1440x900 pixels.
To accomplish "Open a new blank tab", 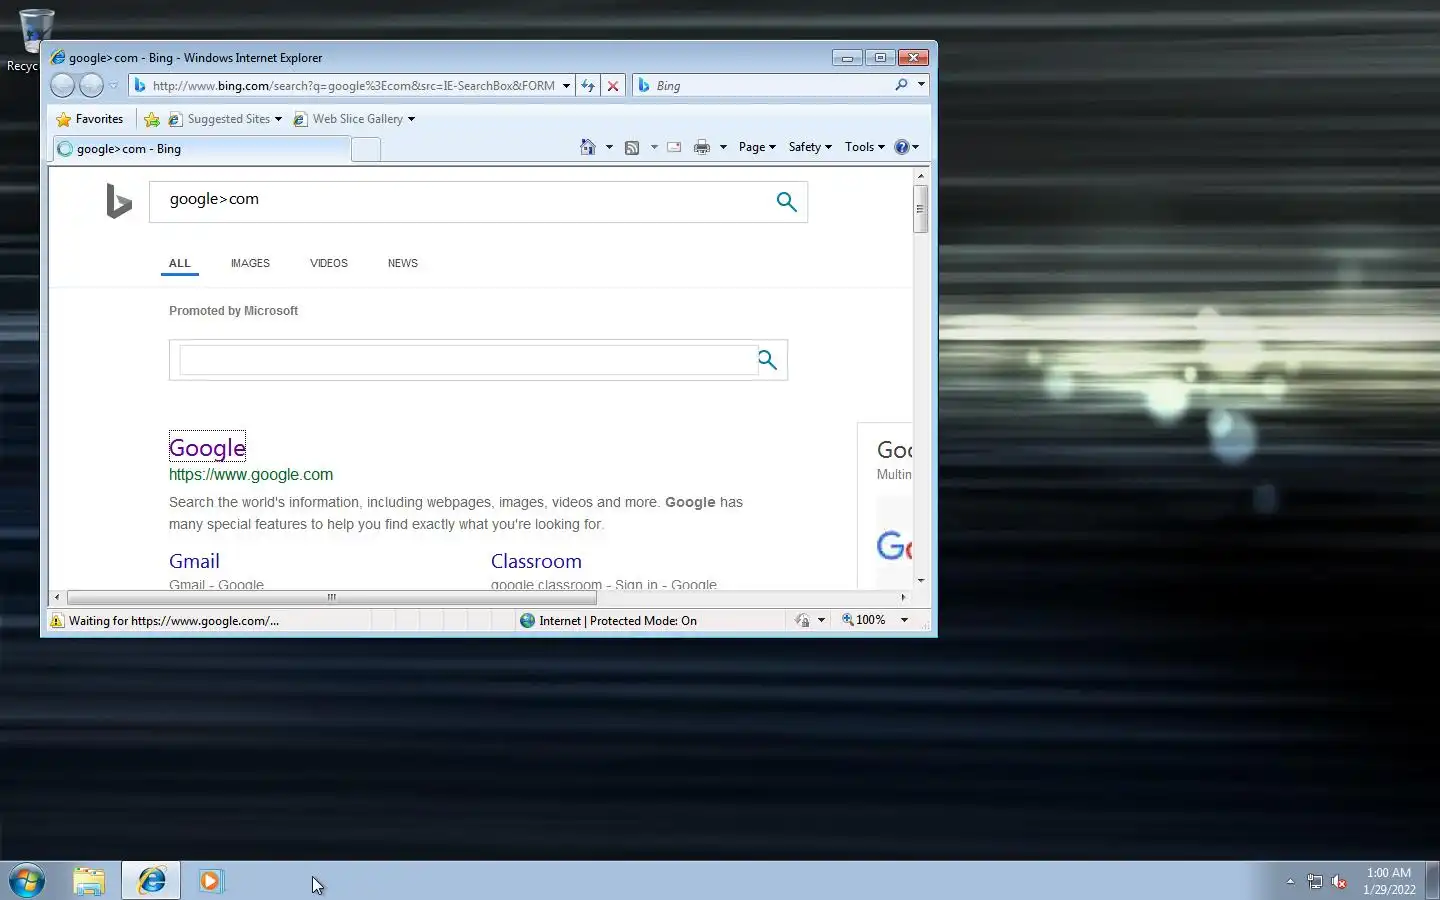I will [366, 150].
